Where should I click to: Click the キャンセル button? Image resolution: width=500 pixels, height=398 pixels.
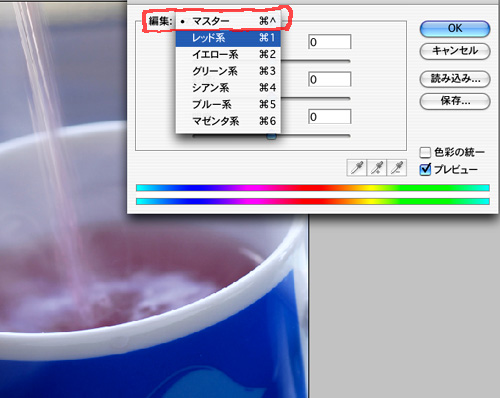[x=455, y=51]
